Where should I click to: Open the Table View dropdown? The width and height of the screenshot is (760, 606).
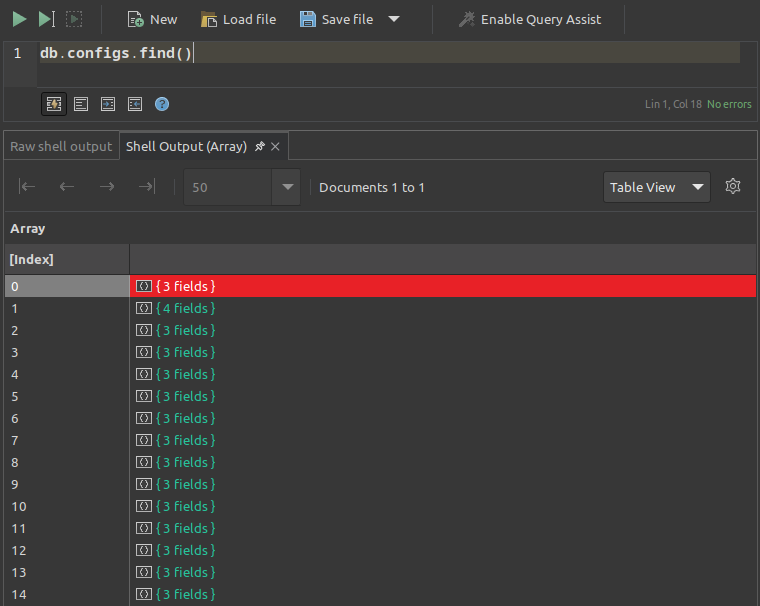point(657,187)
